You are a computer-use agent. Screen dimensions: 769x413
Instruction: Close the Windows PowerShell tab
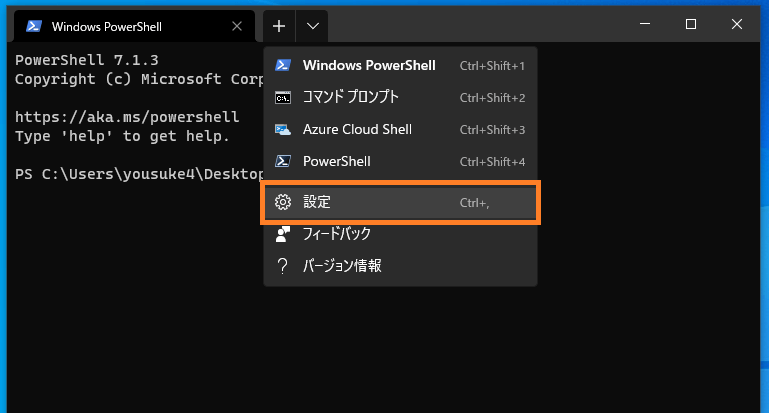tap(237, 26)
